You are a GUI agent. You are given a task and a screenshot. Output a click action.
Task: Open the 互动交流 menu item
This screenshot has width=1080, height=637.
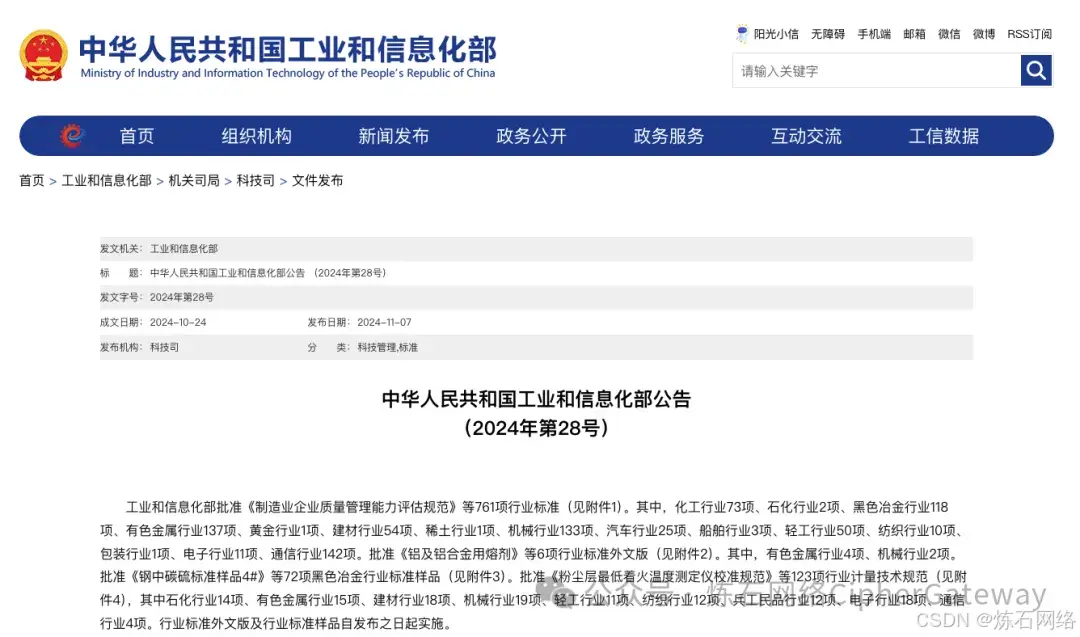(x=806, y=136)
